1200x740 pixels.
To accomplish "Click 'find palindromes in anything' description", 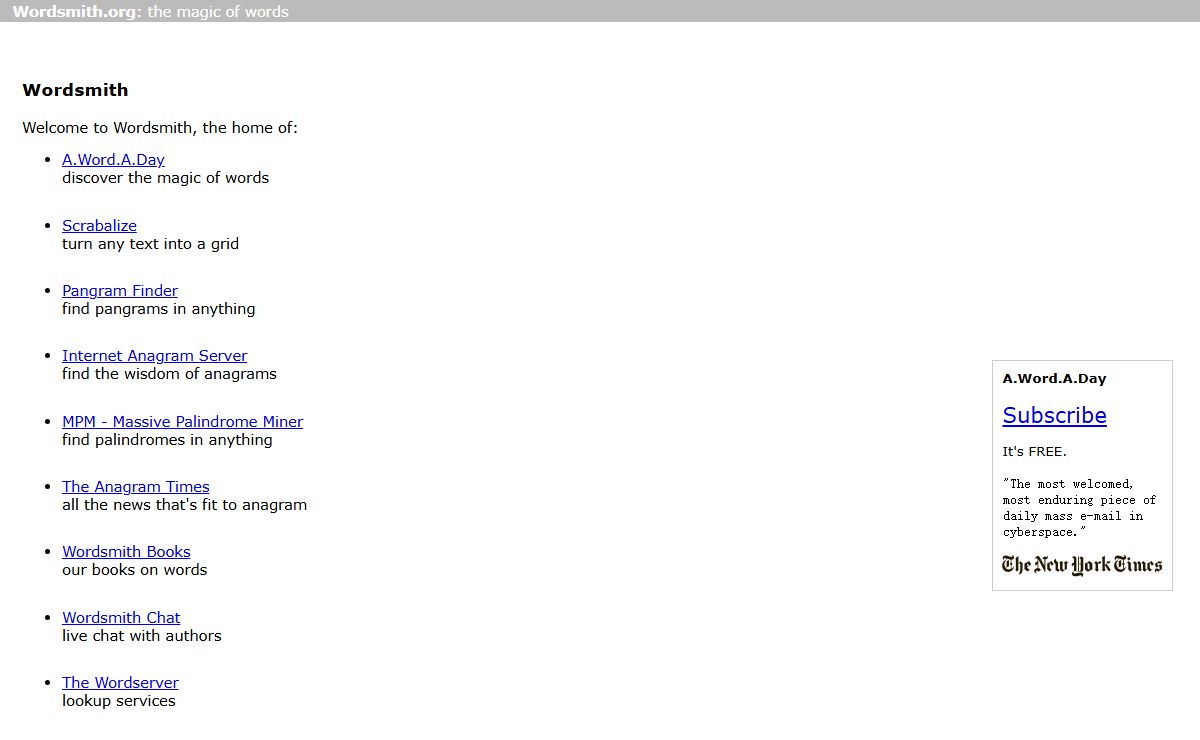I will [x=167, y=440].
